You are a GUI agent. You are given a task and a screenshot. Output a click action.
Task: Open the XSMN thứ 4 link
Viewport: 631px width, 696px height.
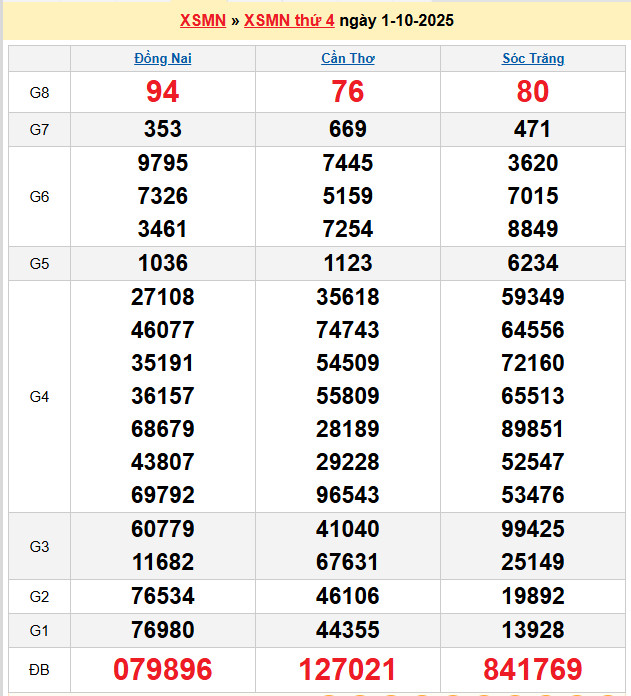pos(289,20)
